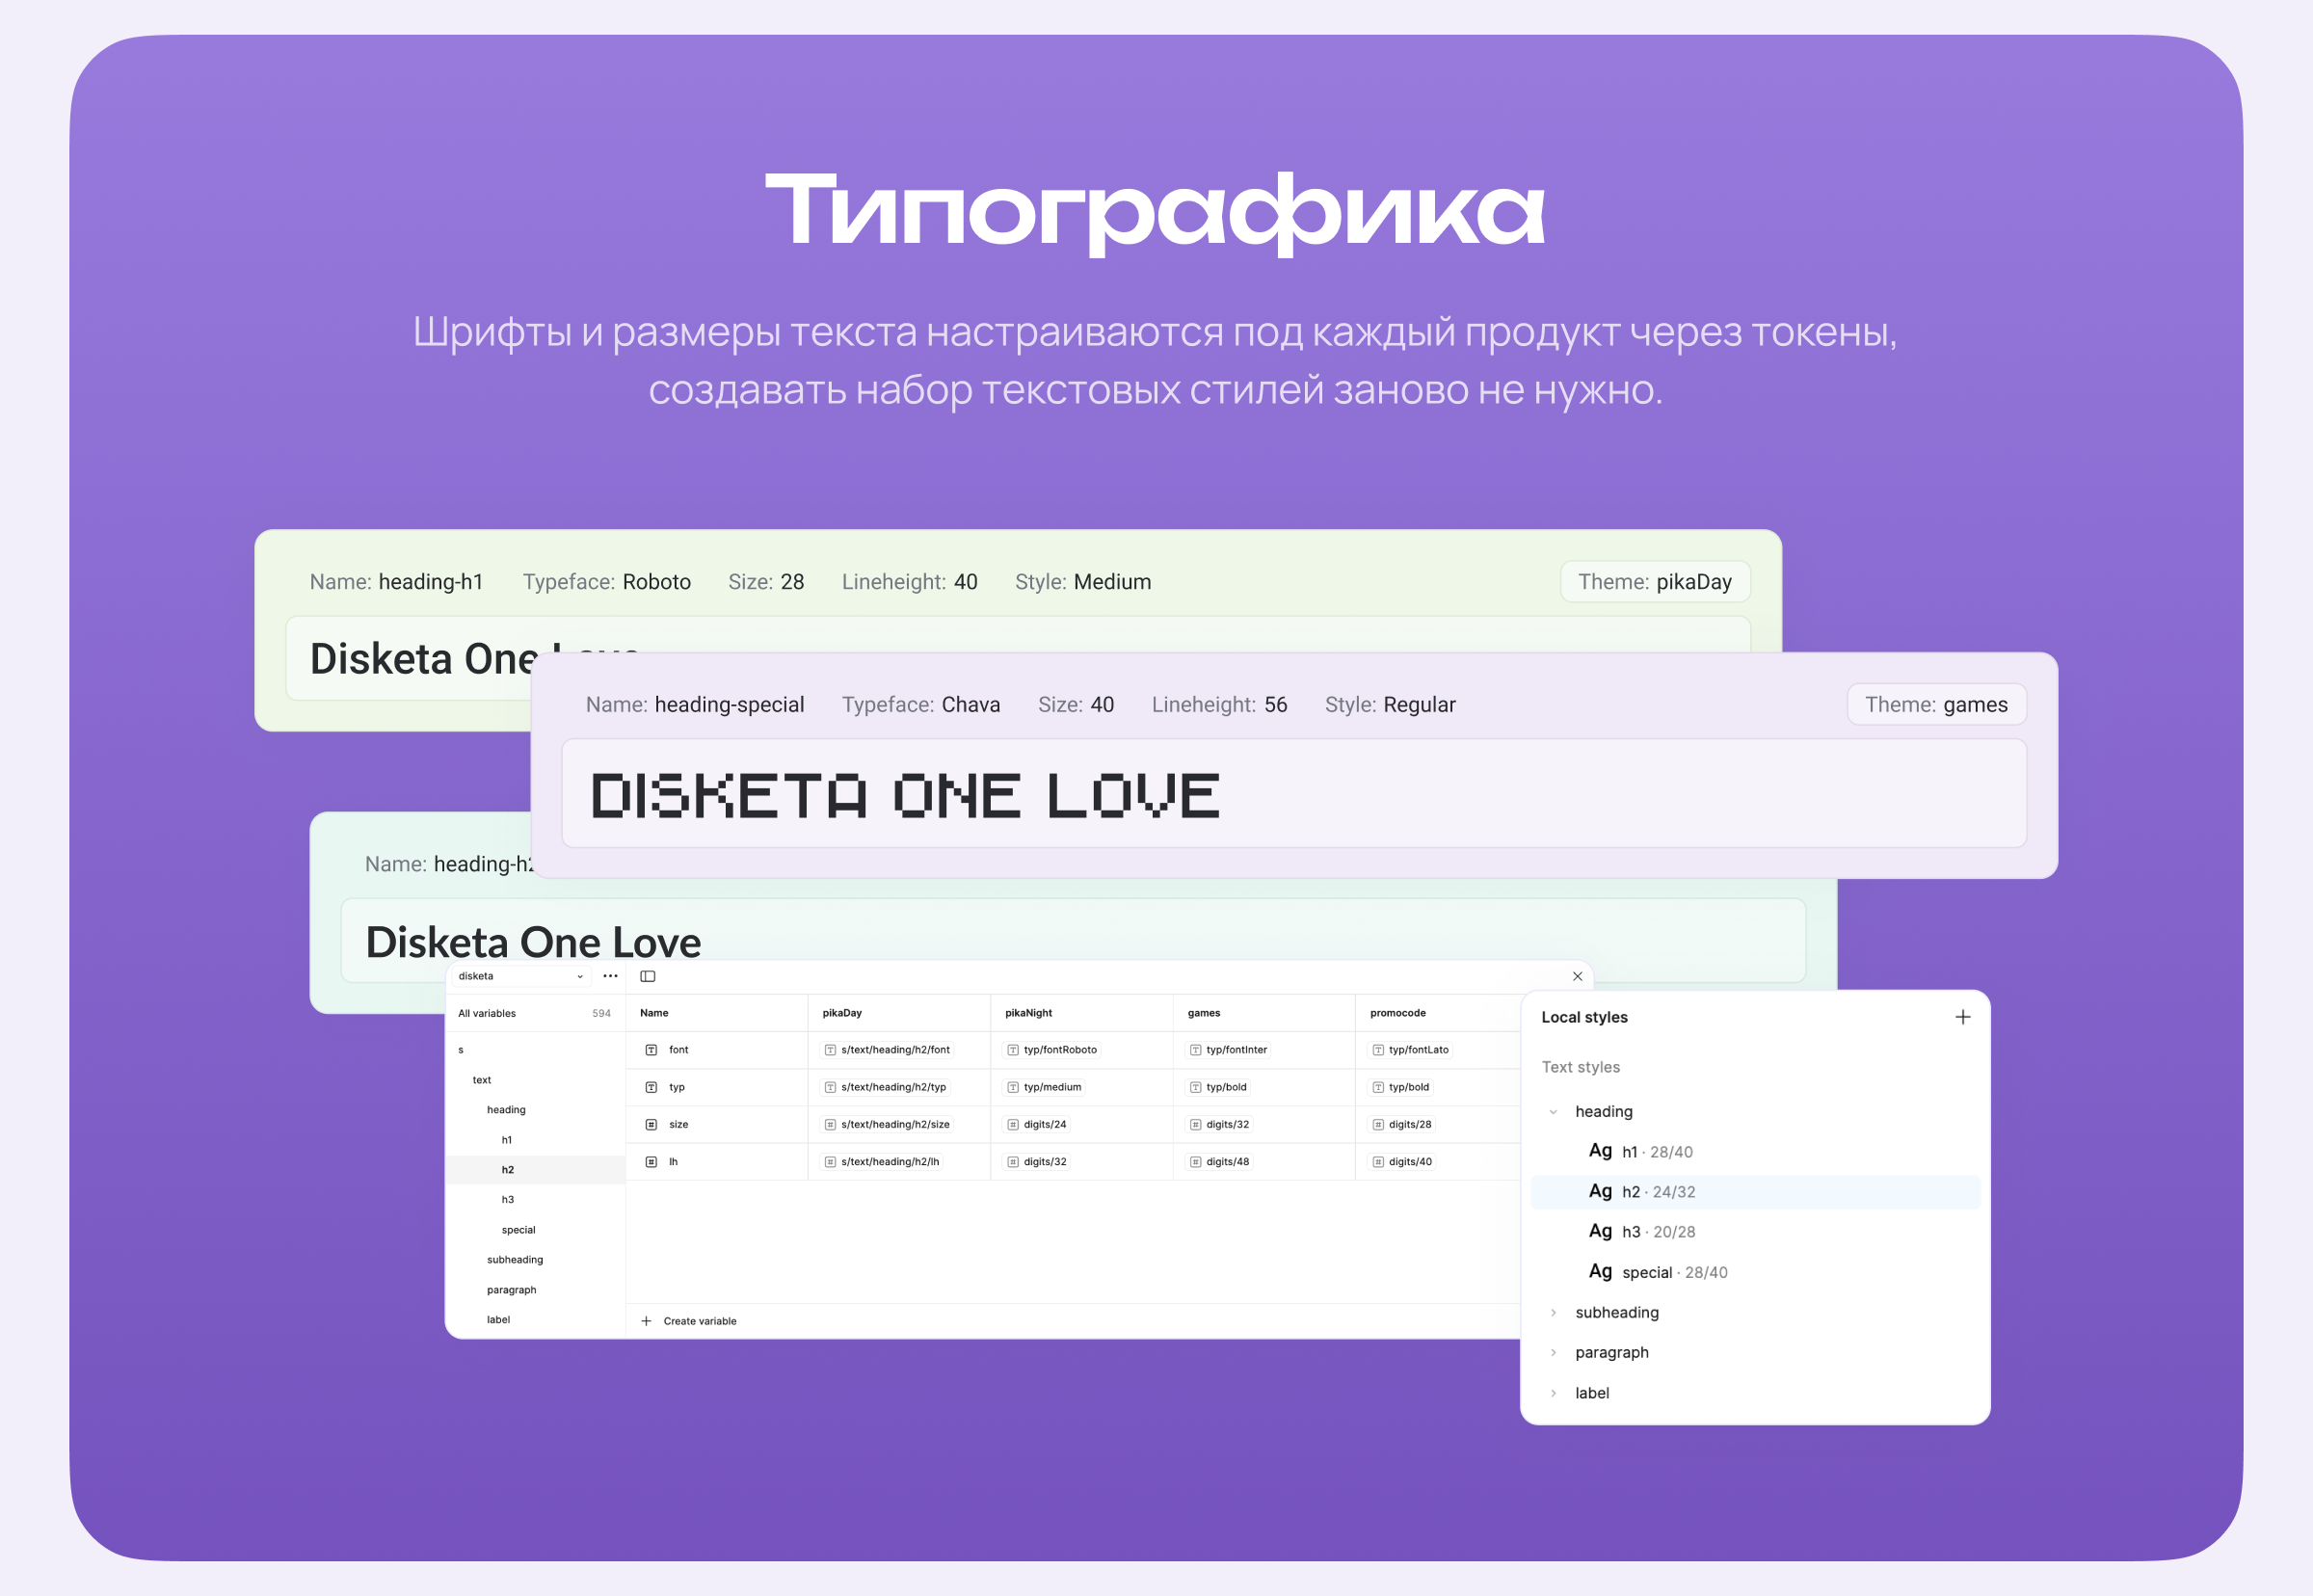Viewport: 2313px width, 1596px height.
Task: Expand the subheading text styles group
Action: point(1553,1312)
